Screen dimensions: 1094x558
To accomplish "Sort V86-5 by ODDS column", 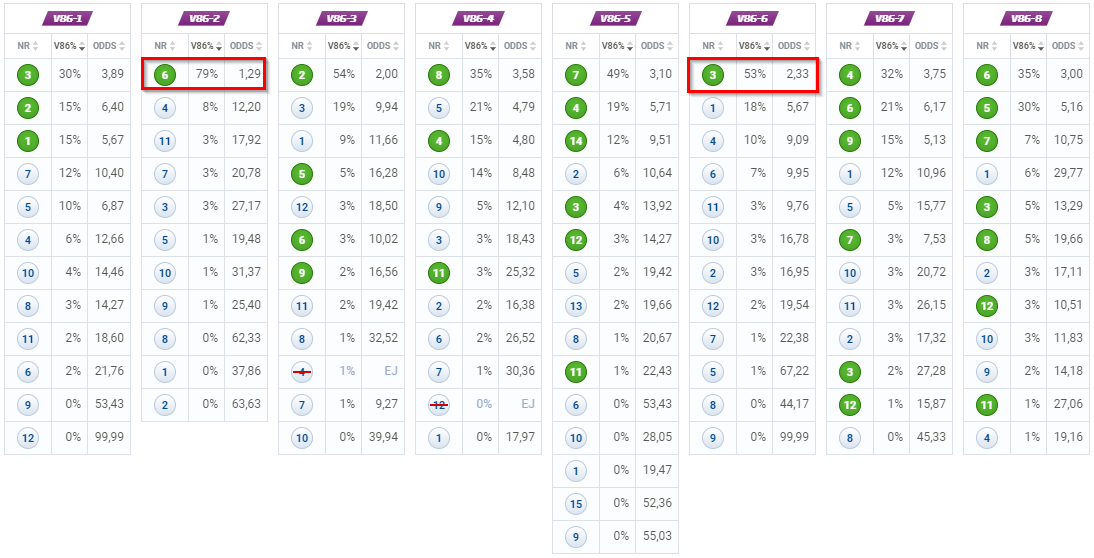I will point(657,46).
